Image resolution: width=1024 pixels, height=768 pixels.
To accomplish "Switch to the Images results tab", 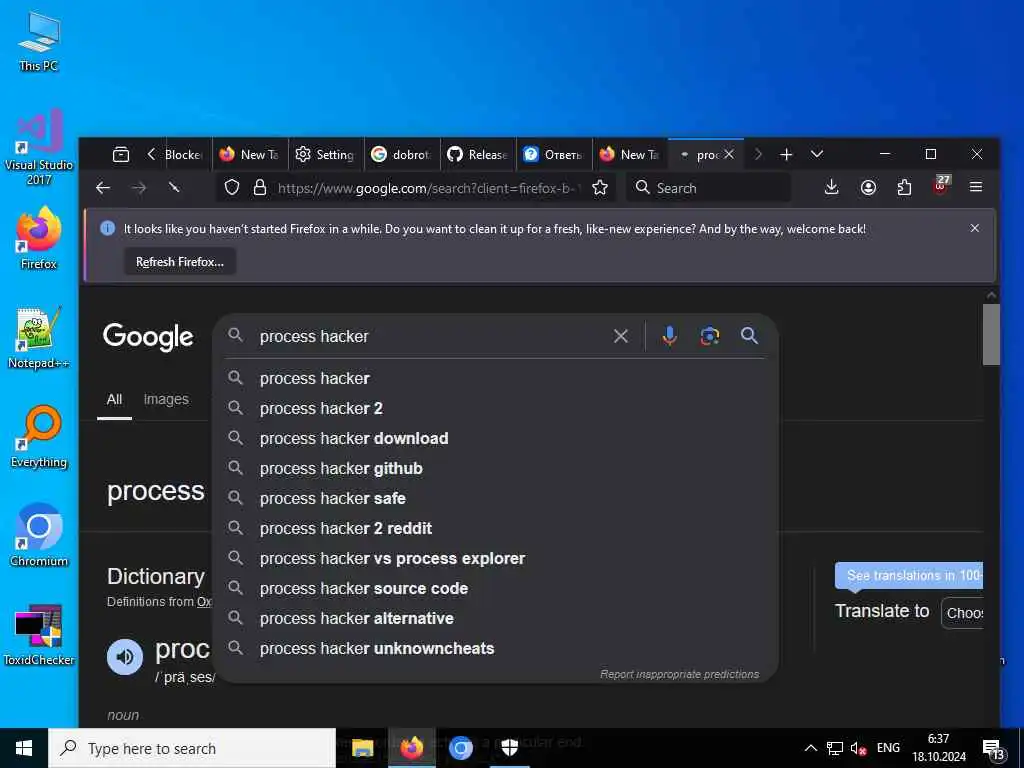I will click(166, 400).
